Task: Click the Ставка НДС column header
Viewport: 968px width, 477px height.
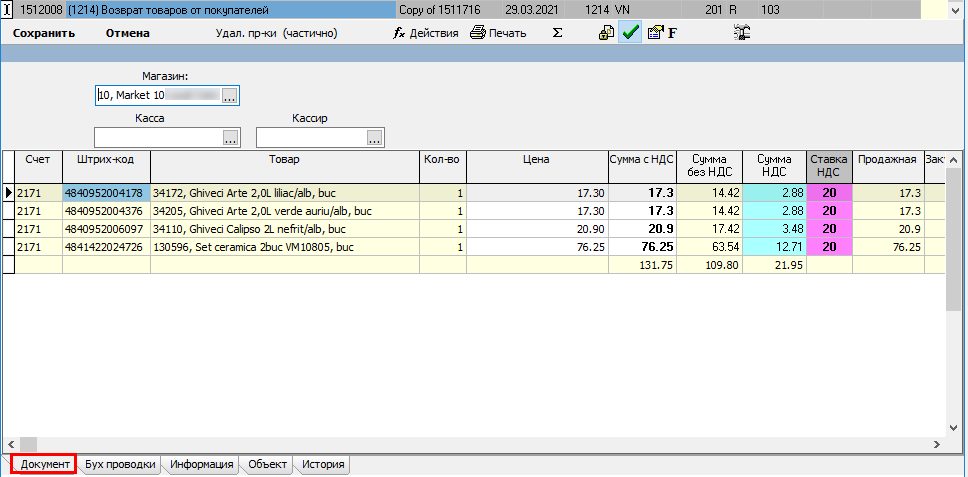Action: pos(829,167)
